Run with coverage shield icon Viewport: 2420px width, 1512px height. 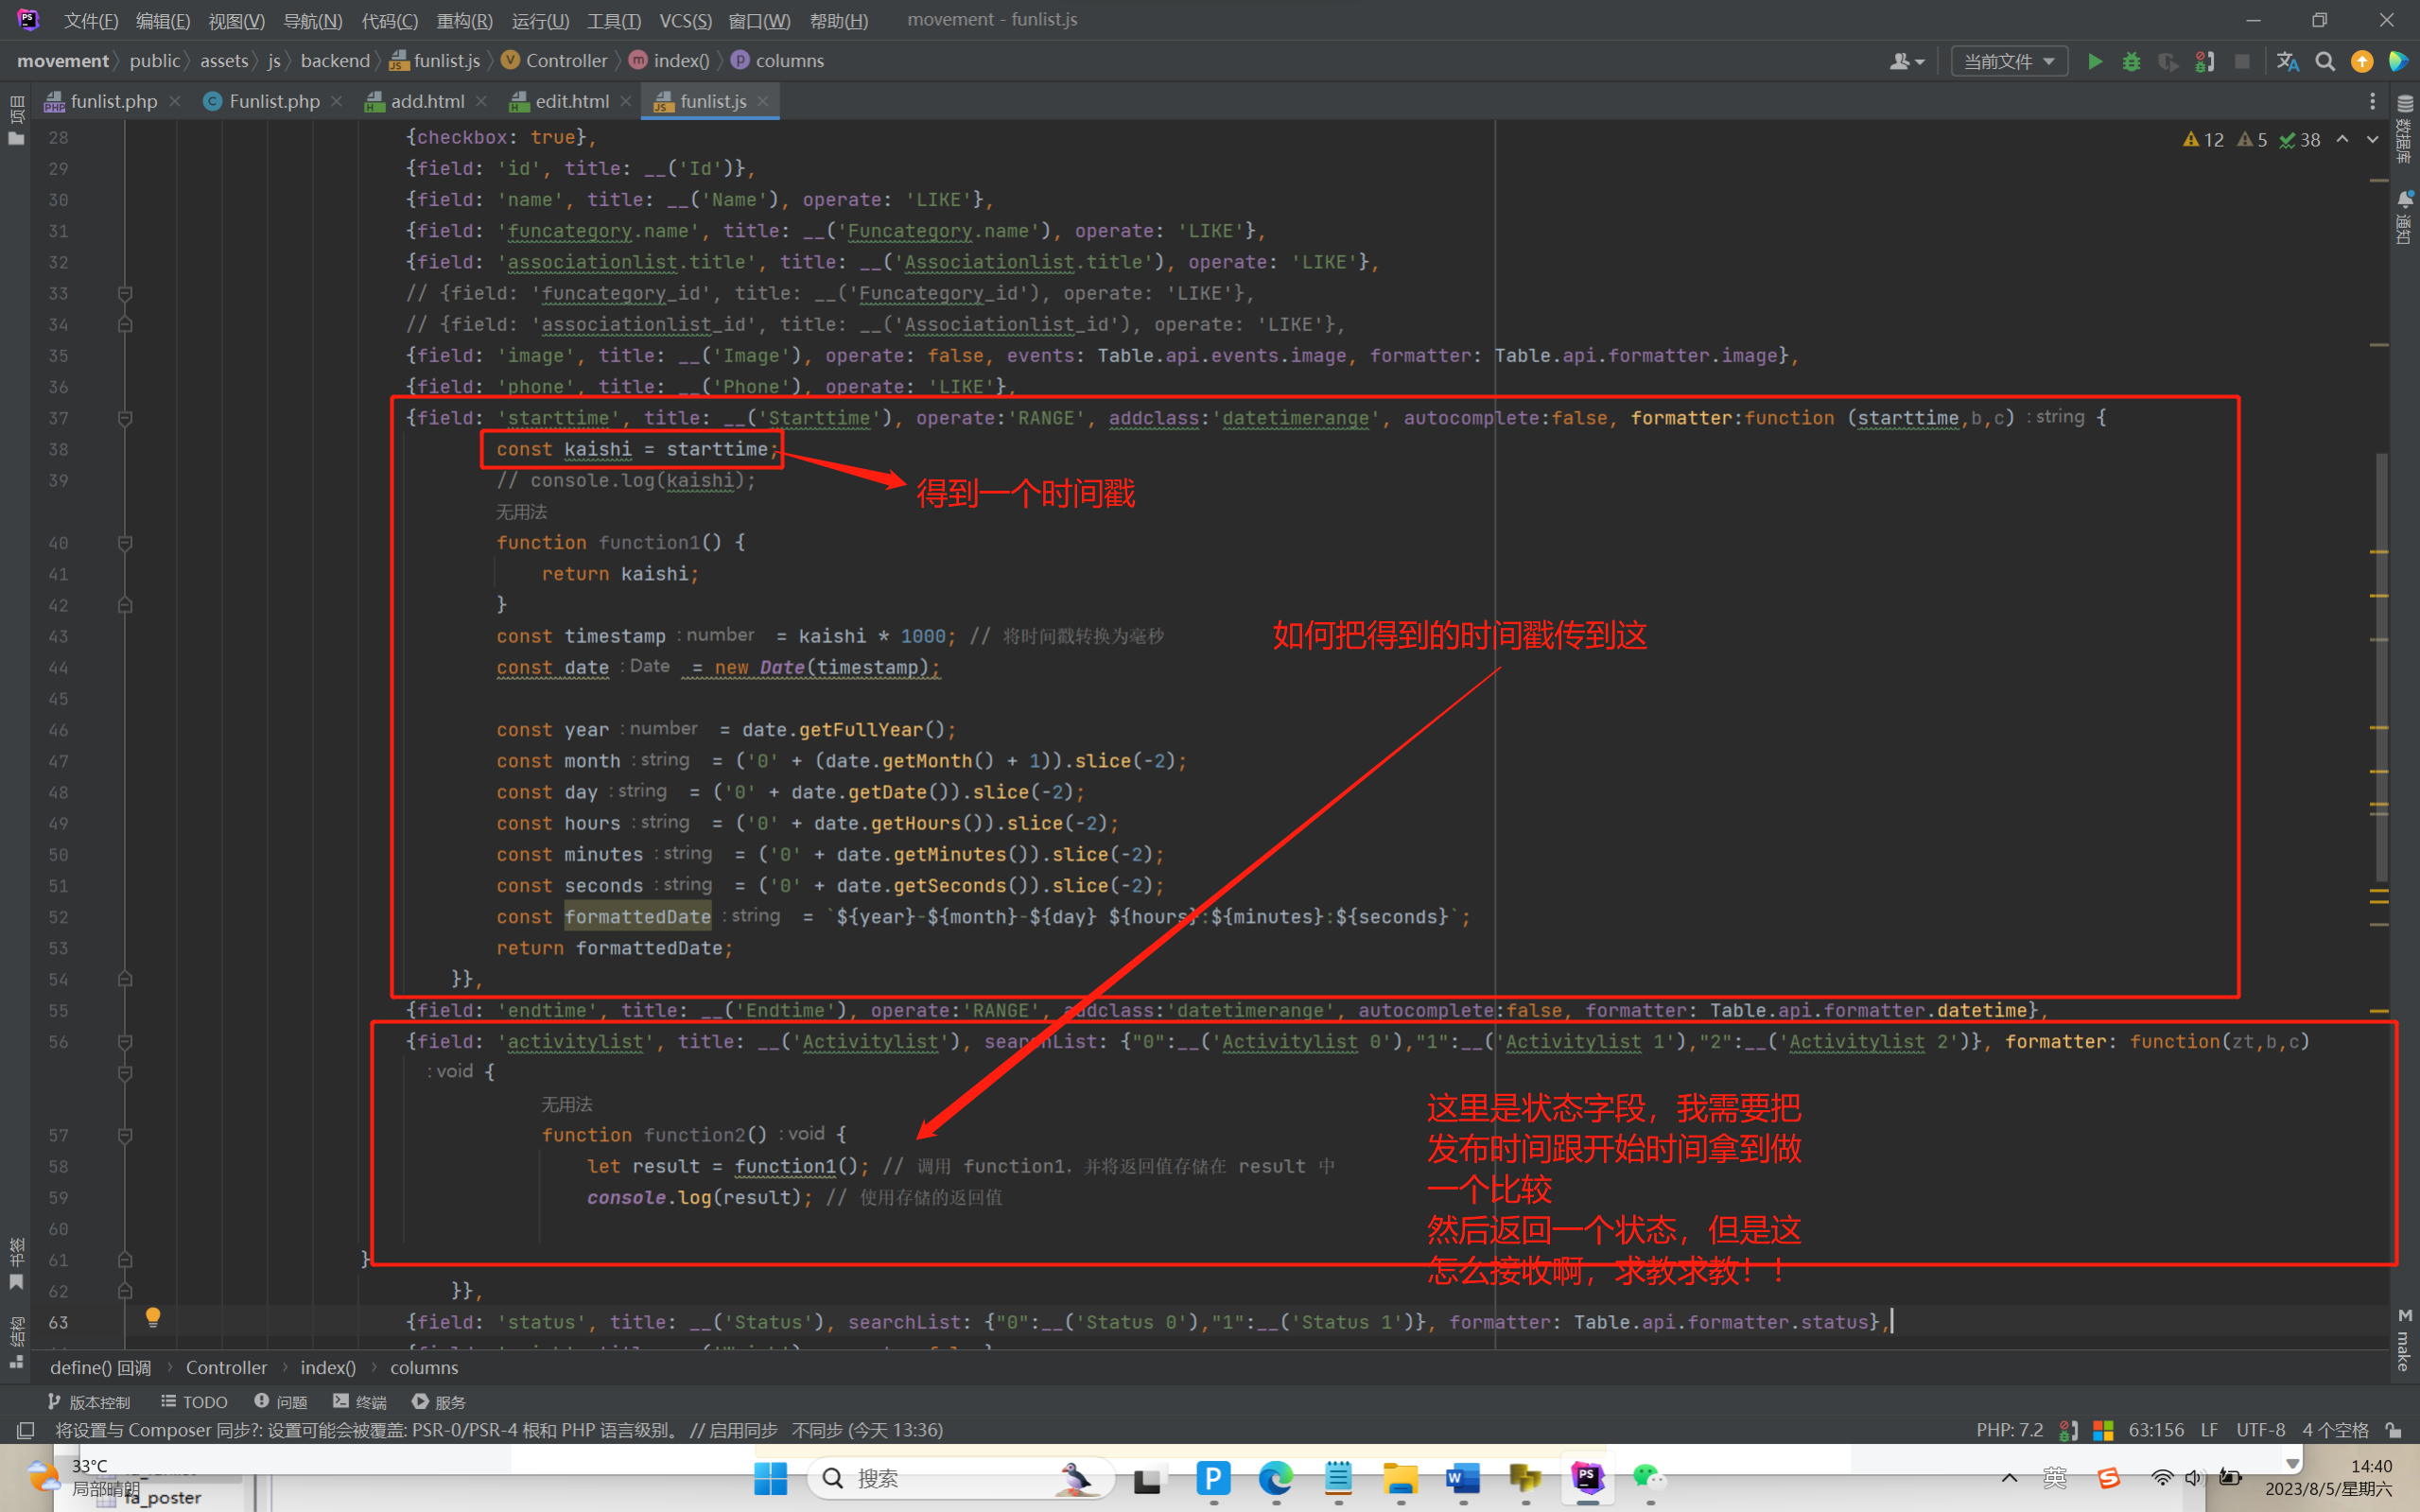pos(2167,61)
